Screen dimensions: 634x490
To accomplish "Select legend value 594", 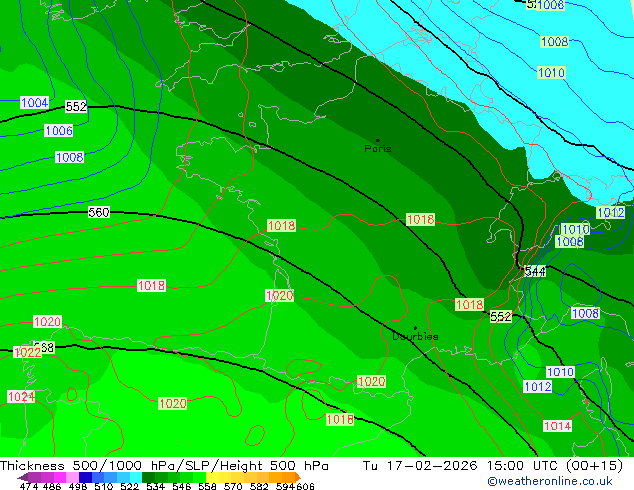I will pyautogui.click(x=285, y=486).
